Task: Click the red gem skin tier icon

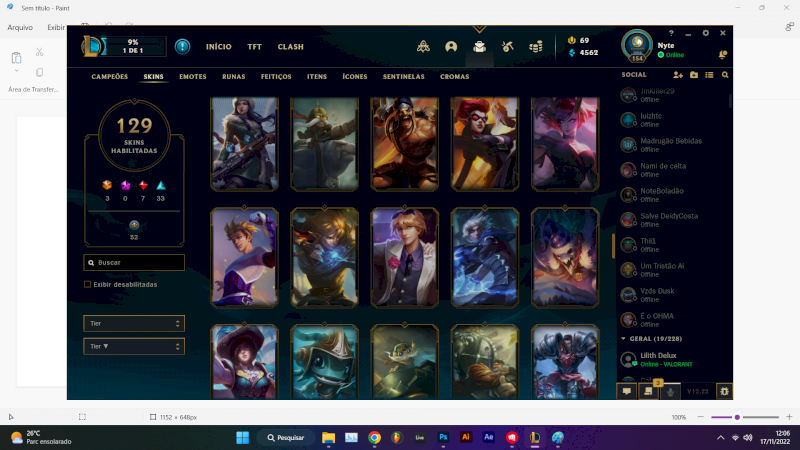Action: pyautogui.click(x=143, y=185)
